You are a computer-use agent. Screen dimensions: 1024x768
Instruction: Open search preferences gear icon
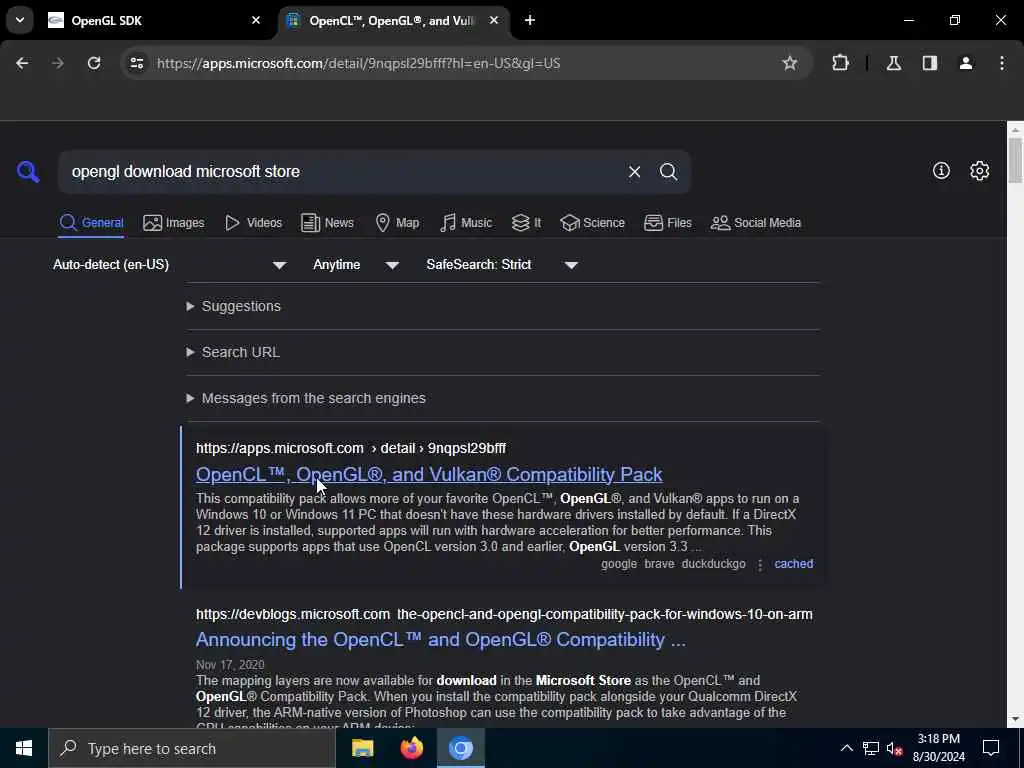(x=980, y=170)
